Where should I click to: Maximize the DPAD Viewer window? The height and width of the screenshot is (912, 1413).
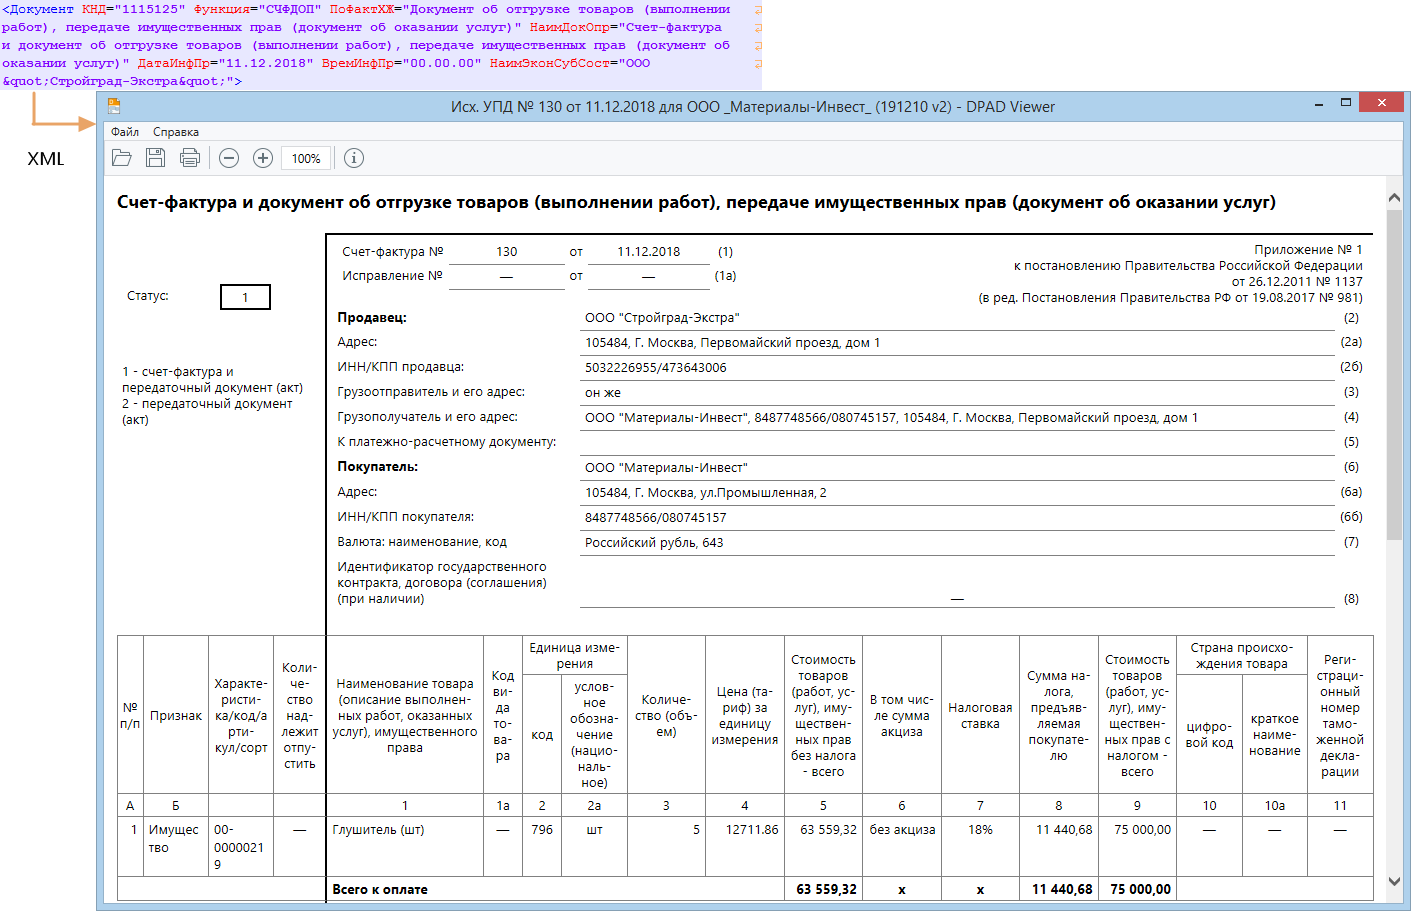pyautogui.click(x=1346, y=103)
